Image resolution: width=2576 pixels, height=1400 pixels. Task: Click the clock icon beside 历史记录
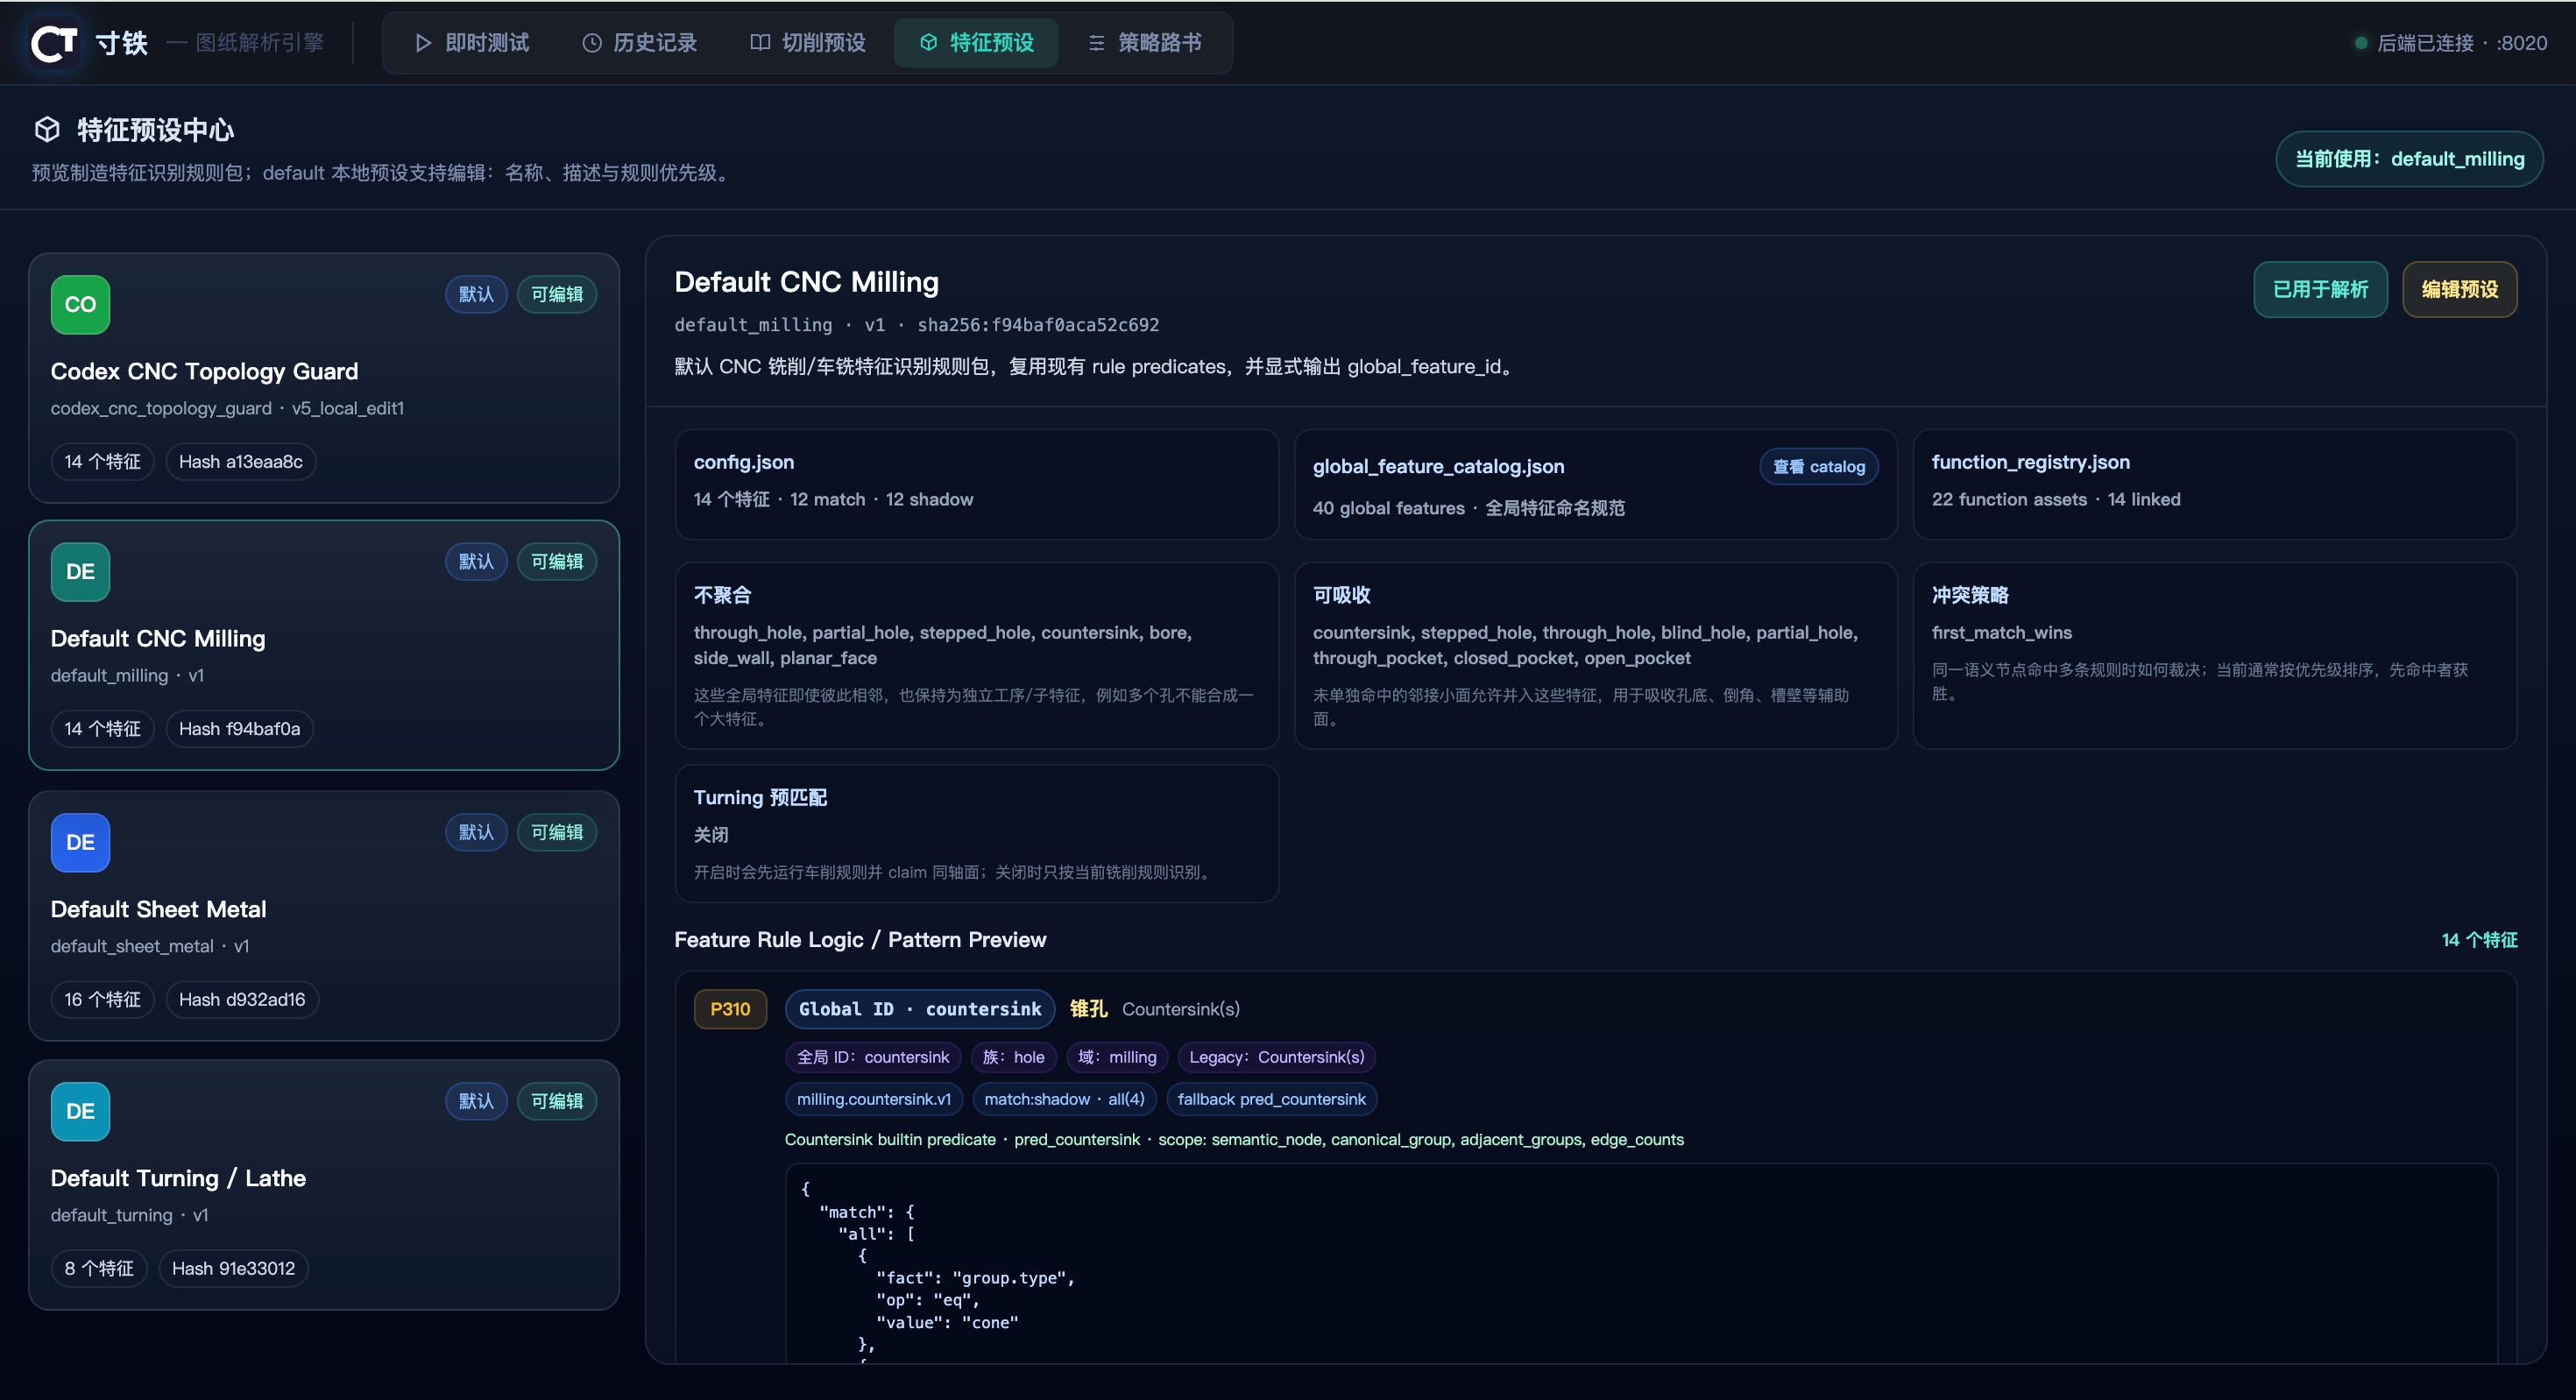click(x=592, y=43)
